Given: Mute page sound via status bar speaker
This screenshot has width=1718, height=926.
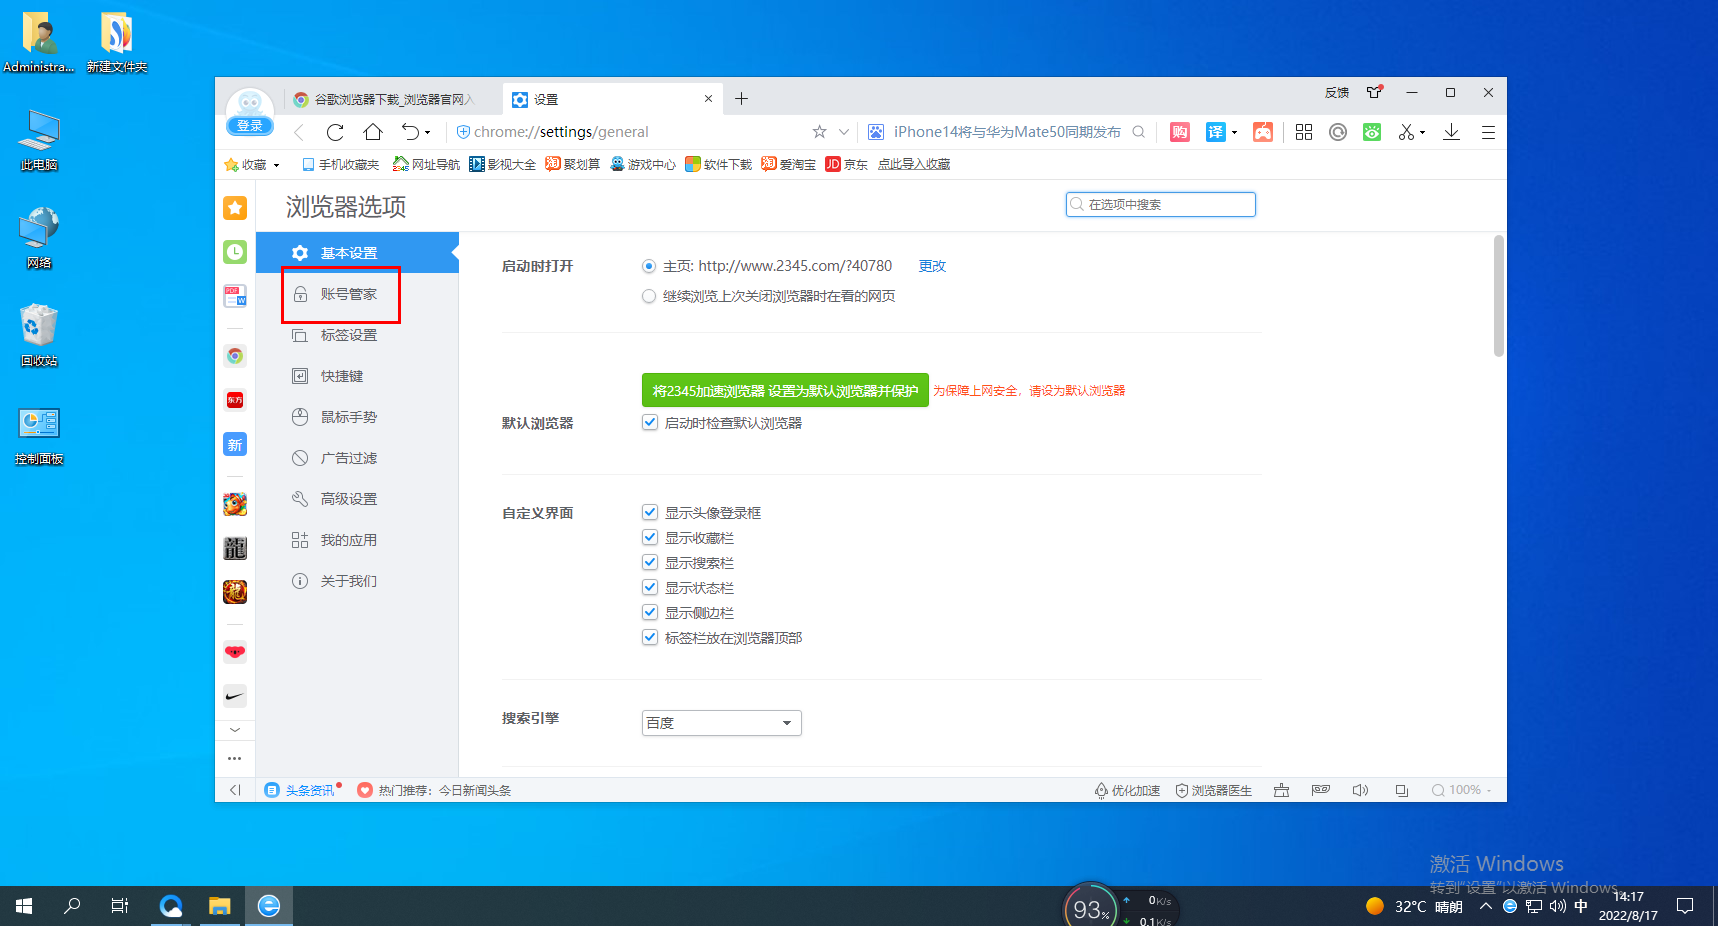Looking at the screenshot, I should [1360, 790].
